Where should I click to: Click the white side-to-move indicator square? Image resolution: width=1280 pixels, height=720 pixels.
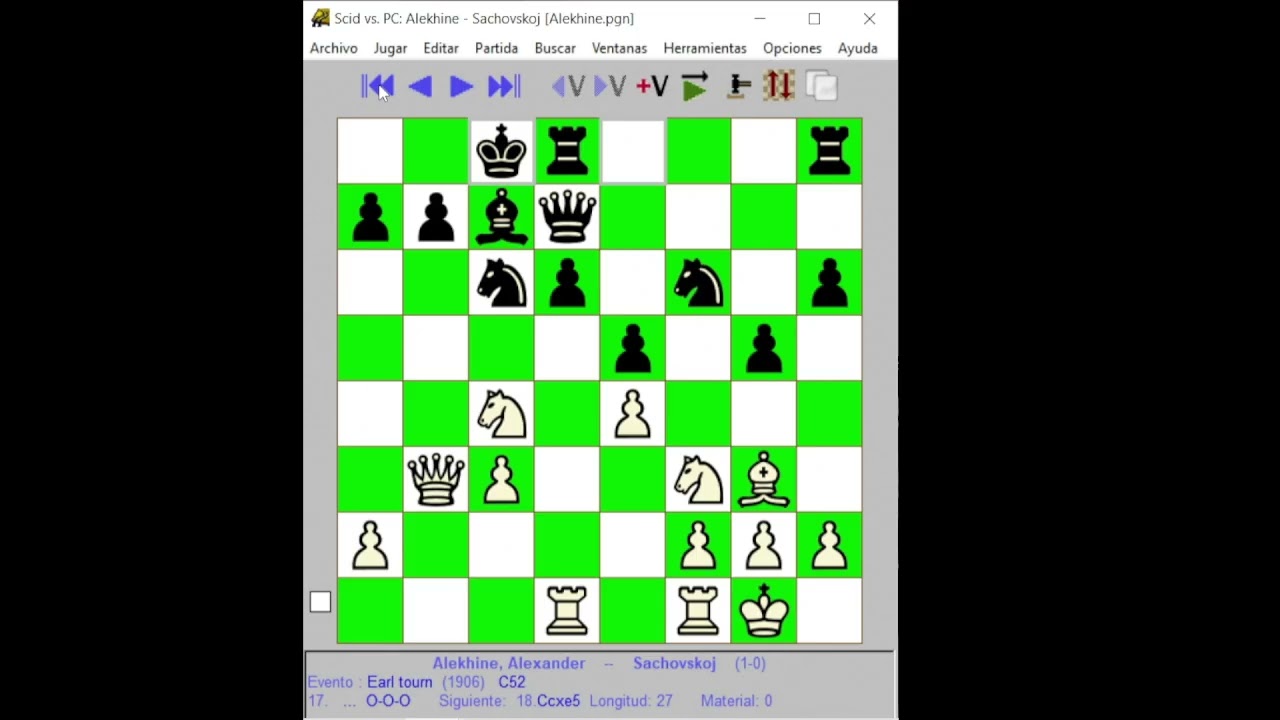coord(320,602)
